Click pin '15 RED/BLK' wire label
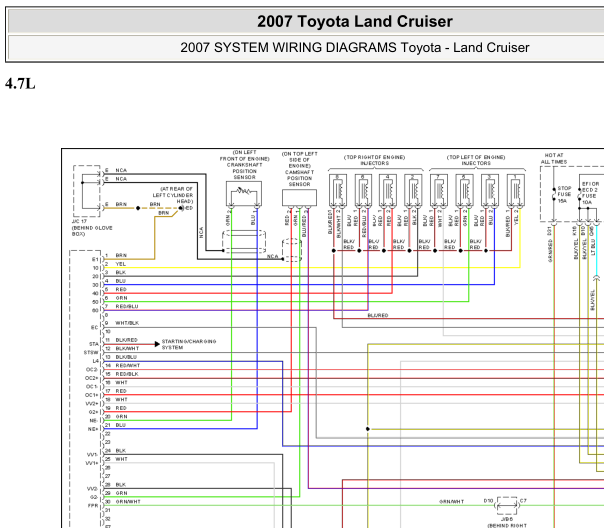 pos(122,374)
